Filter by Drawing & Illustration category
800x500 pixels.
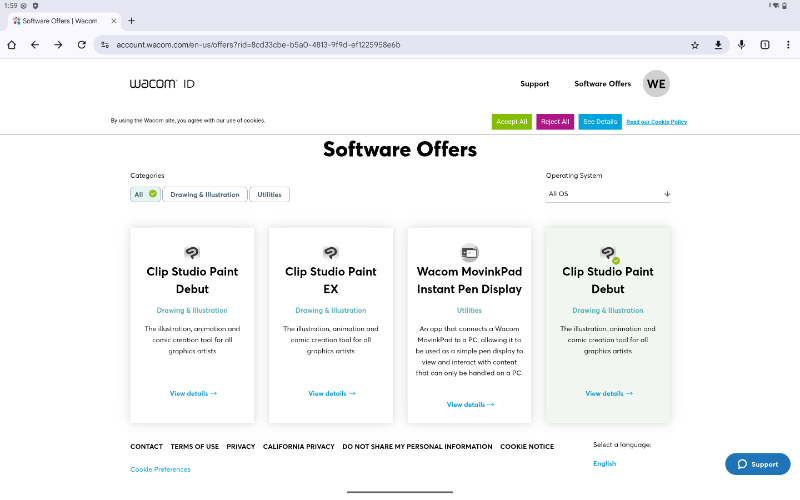point(205,194)
